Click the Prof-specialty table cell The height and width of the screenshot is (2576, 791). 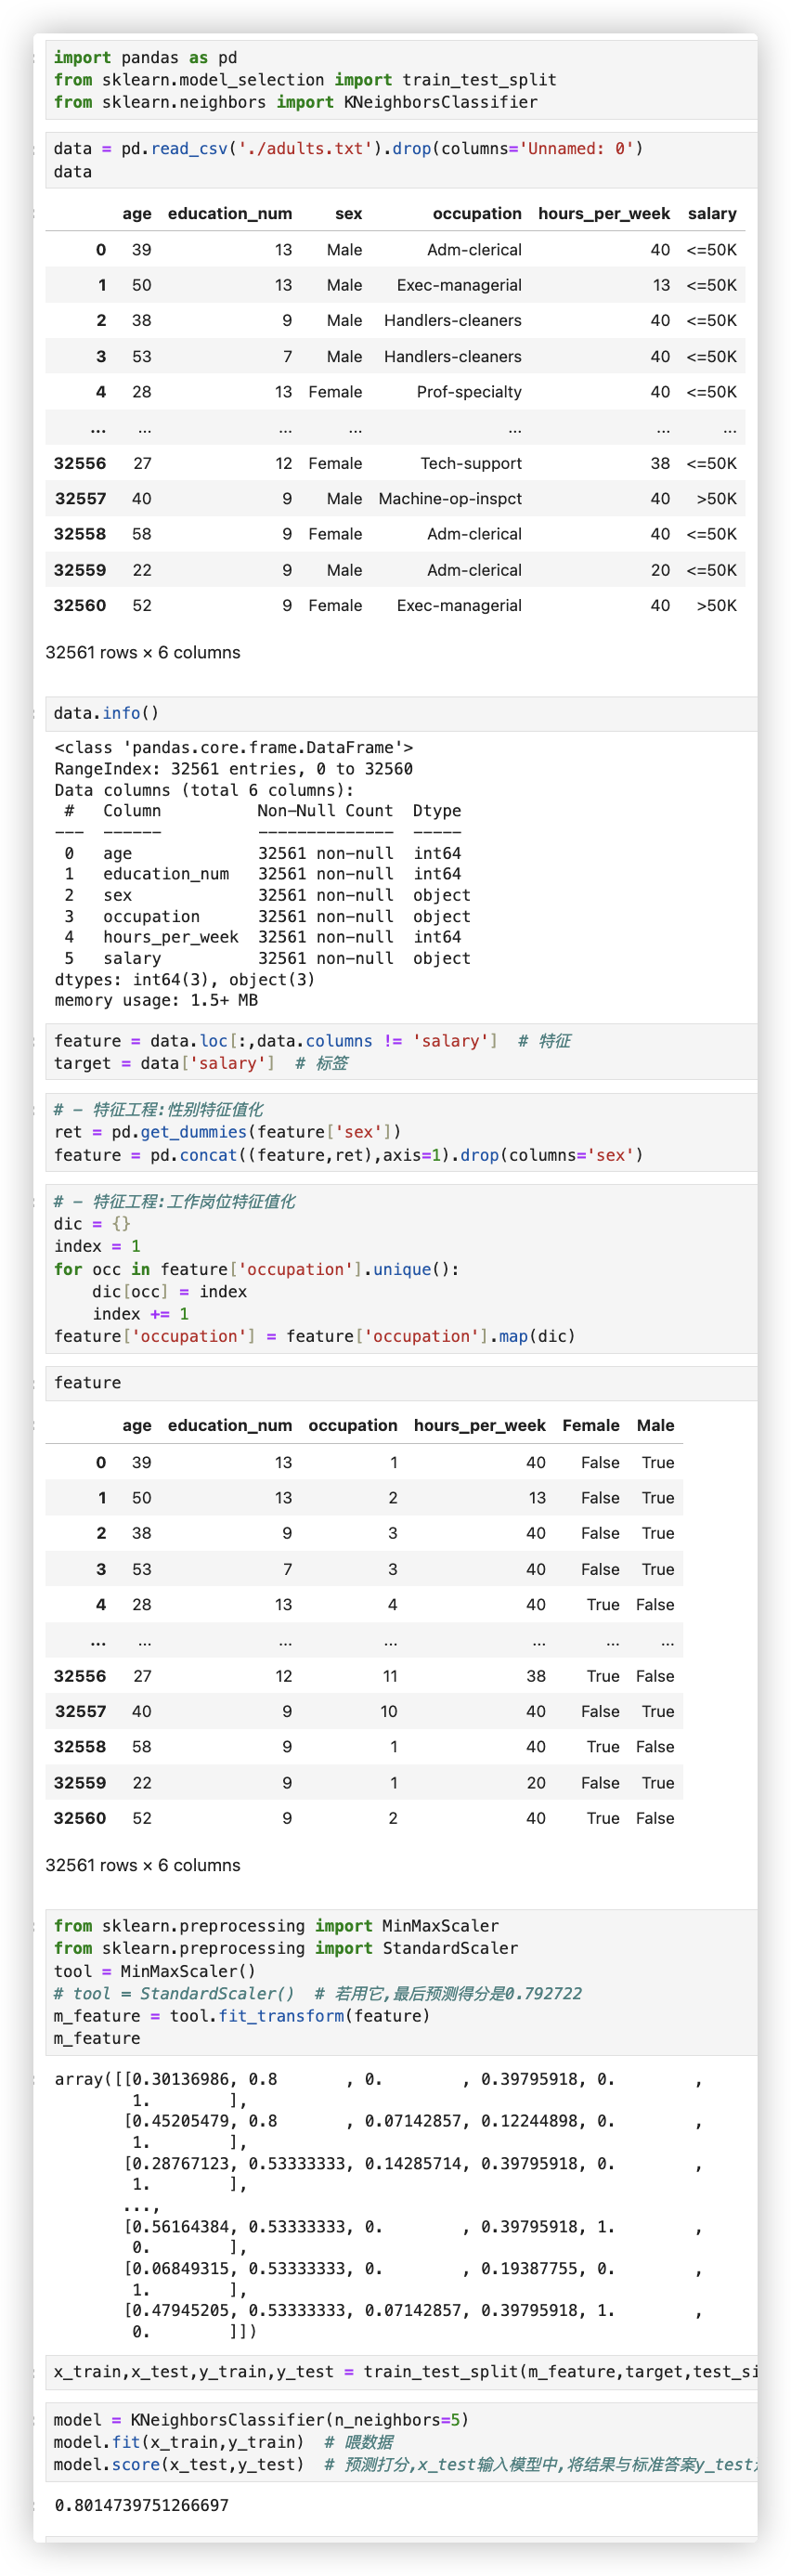point(468,392)
